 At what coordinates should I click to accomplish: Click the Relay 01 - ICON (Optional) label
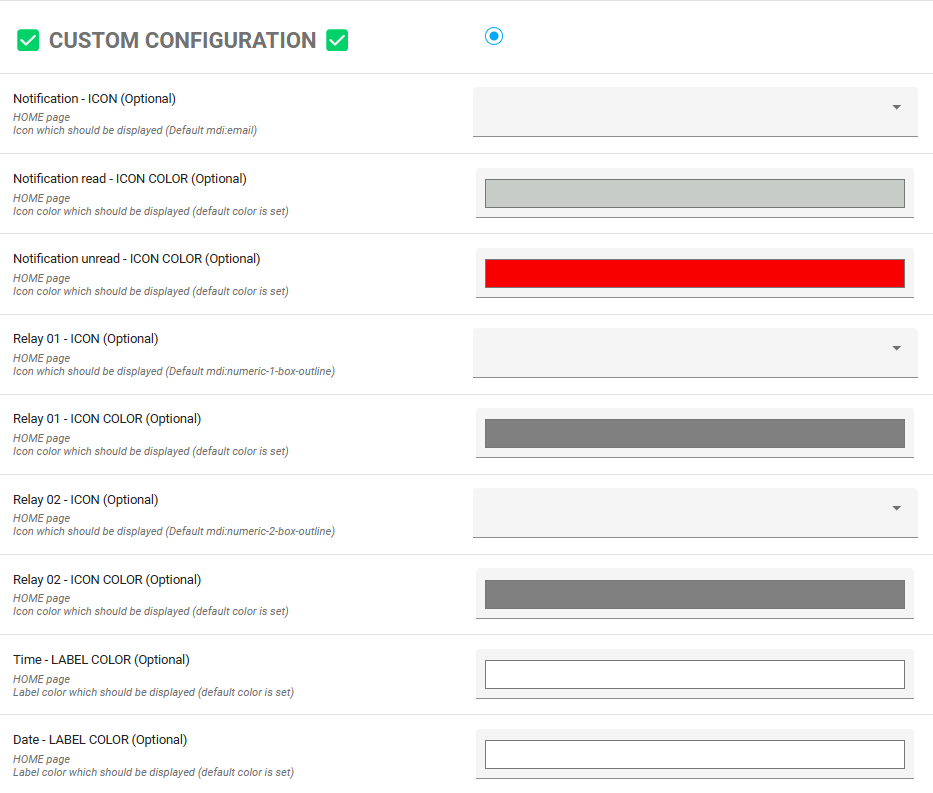click(x=85, y=339)
